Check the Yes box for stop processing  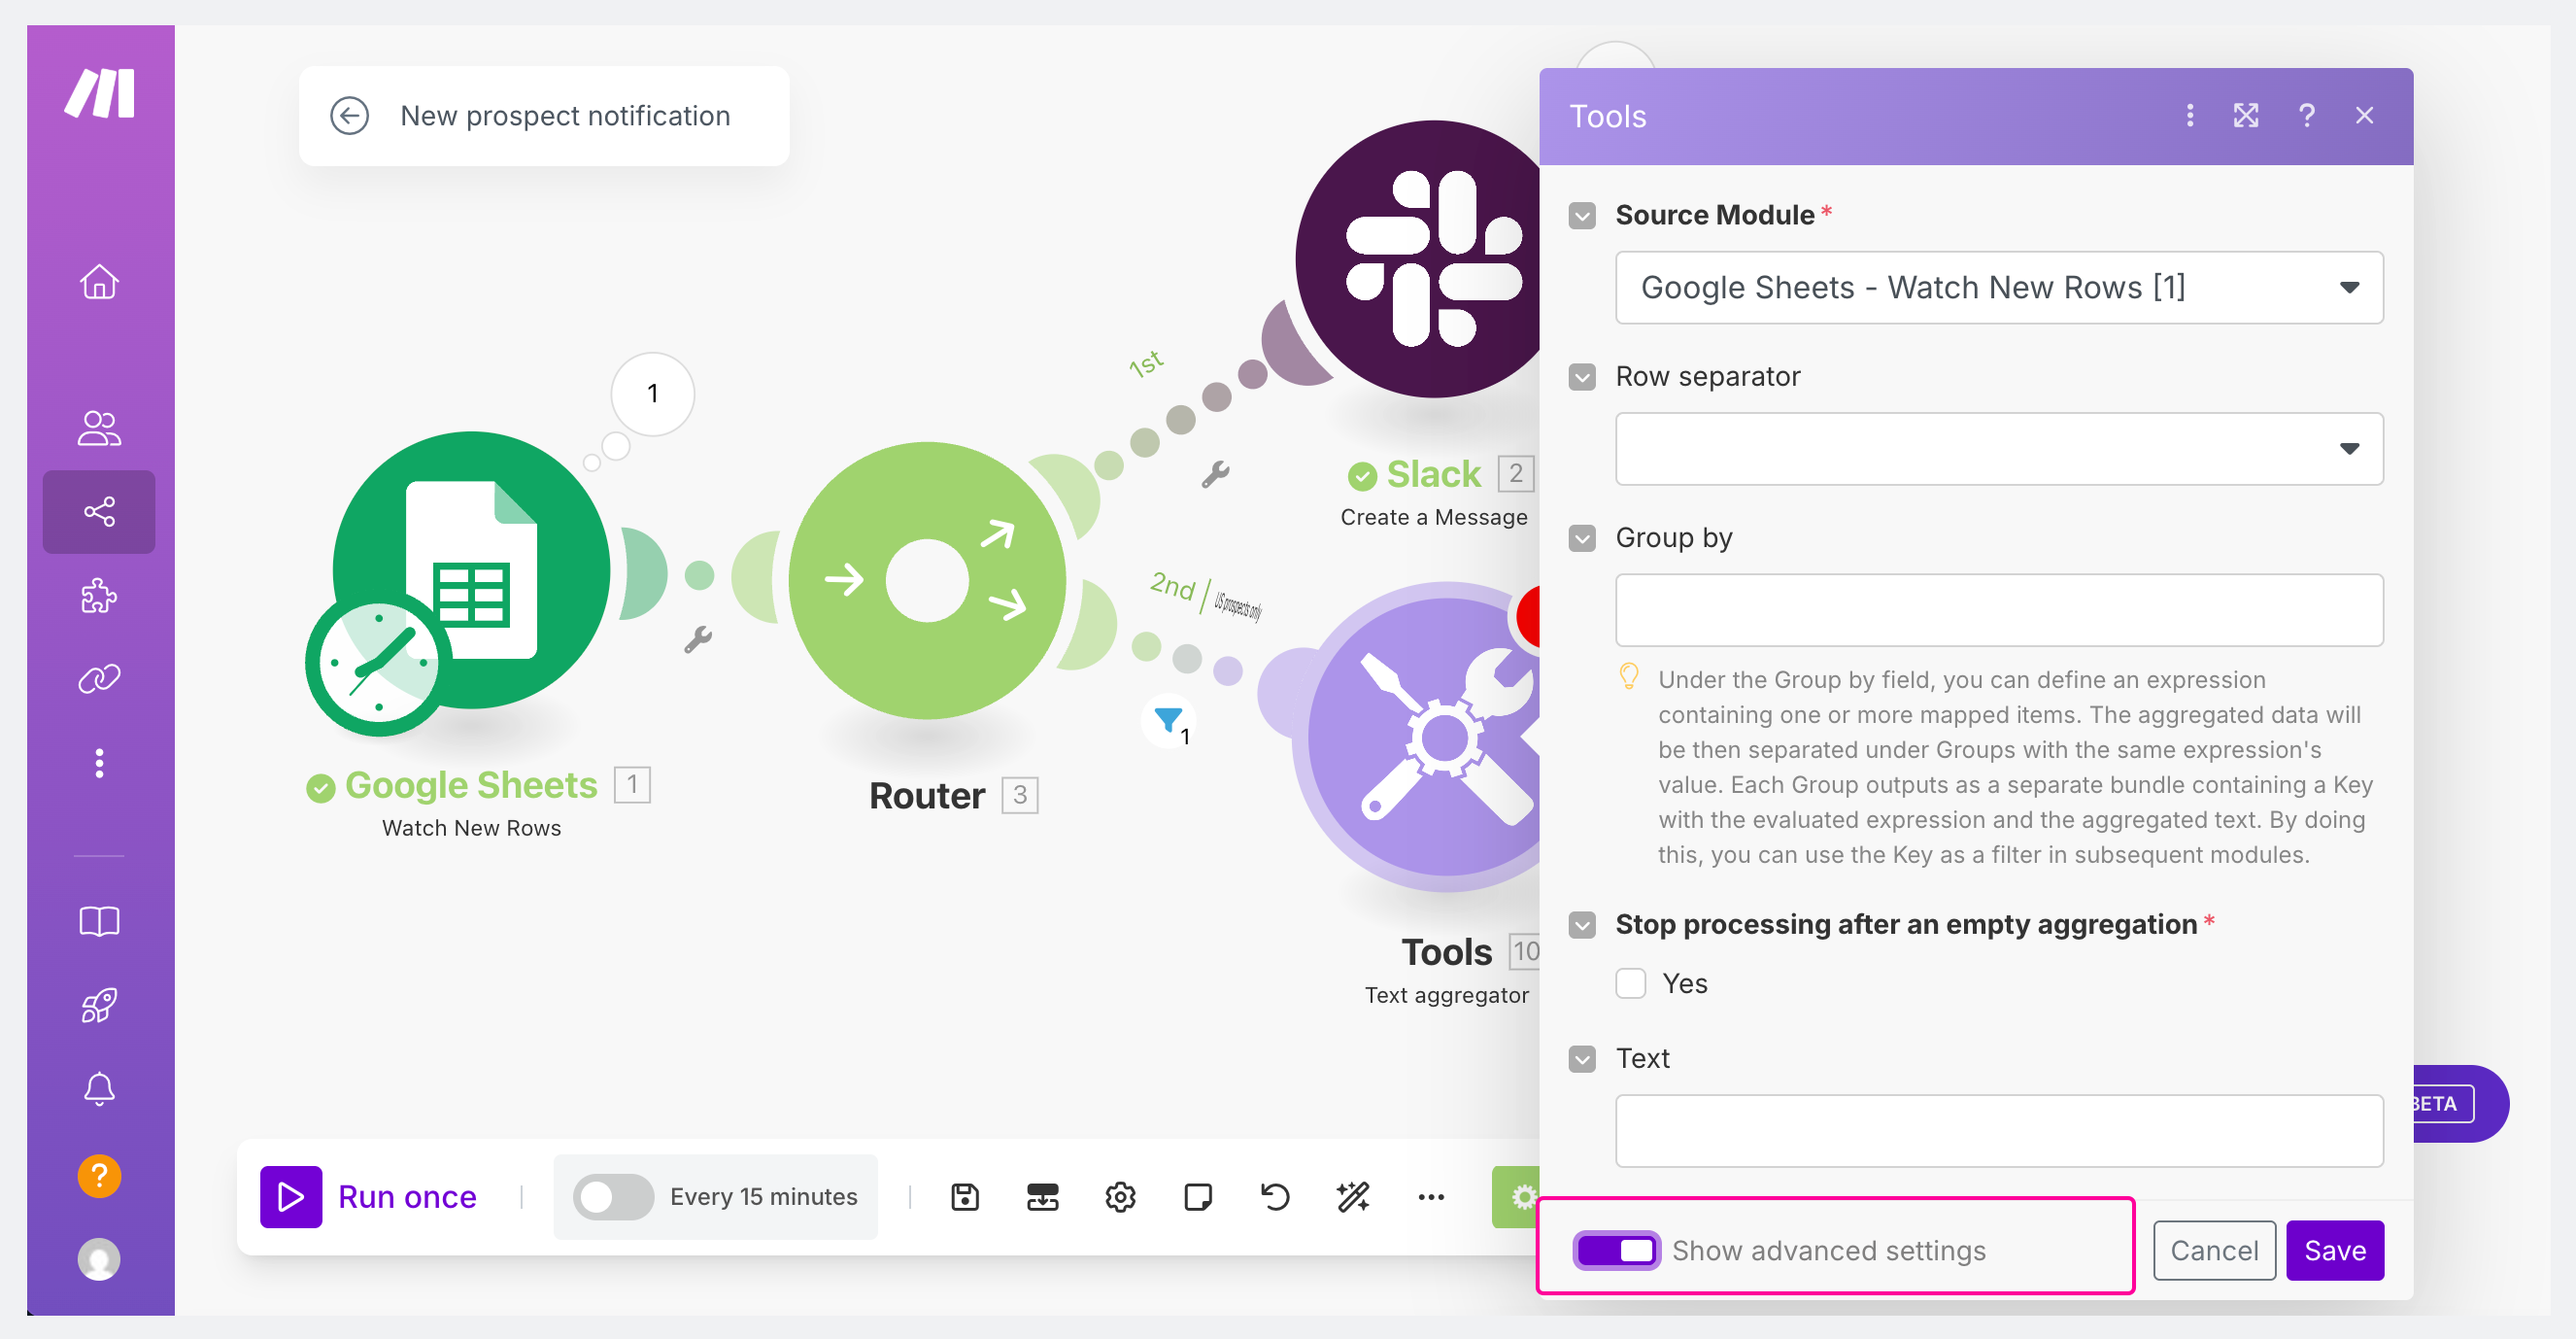pyautogui.click(x=1631, y=984)
